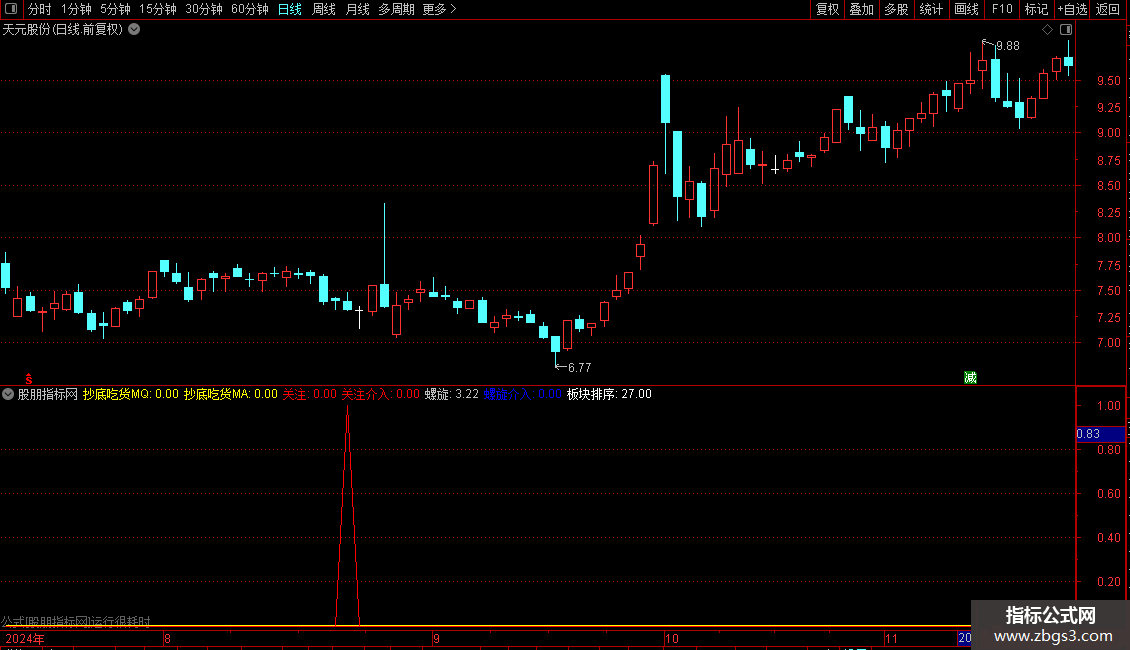Open the 画线 drawing tools
1130x650 pixels.
pos(966,9)
